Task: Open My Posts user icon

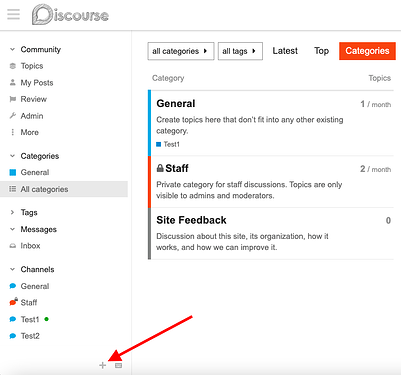Action: pyautogui.click(x=13, y=82)
